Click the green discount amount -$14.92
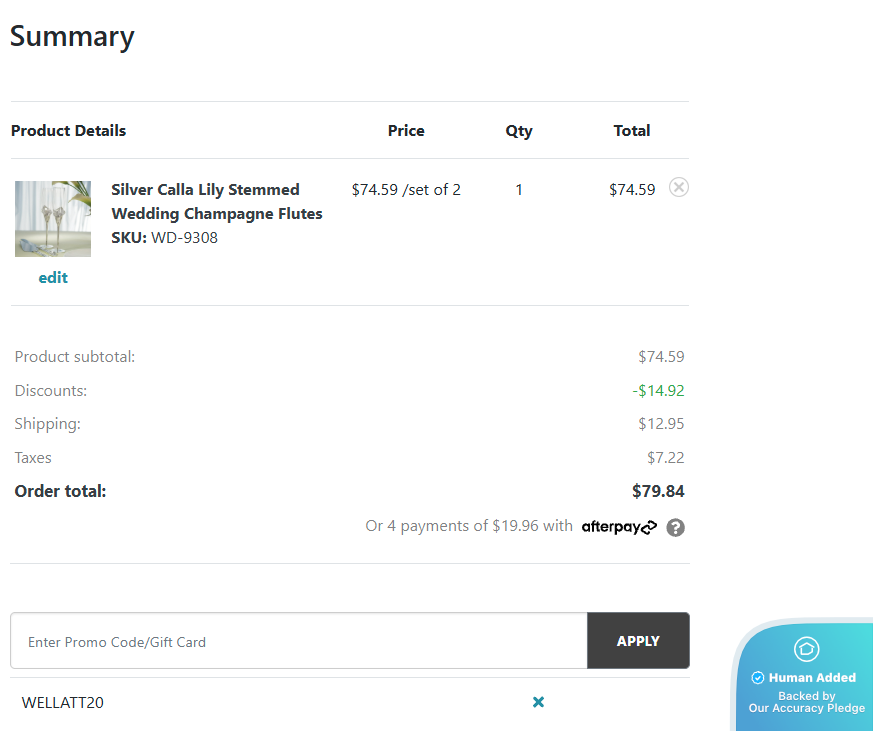Viewport: 873px width, 731px height. [x=658, y=391]
